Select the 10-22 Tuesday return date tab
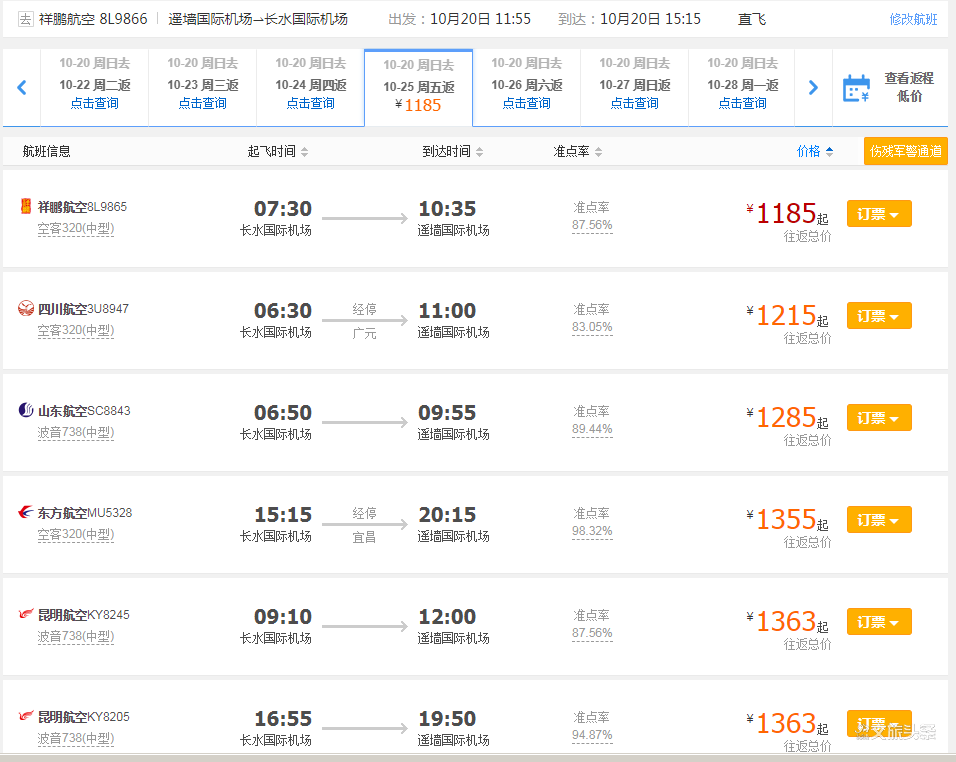This screenshot has height=762, width=956. [x=94, y=86]
